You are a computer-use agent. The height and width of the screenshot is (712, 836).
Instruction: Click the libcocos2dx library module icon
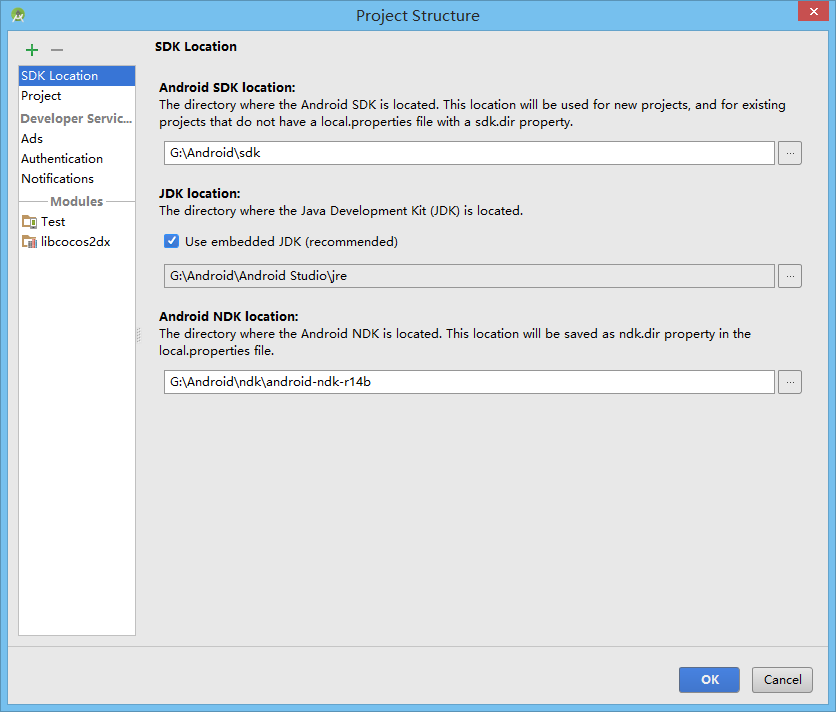tap(29, 242)
